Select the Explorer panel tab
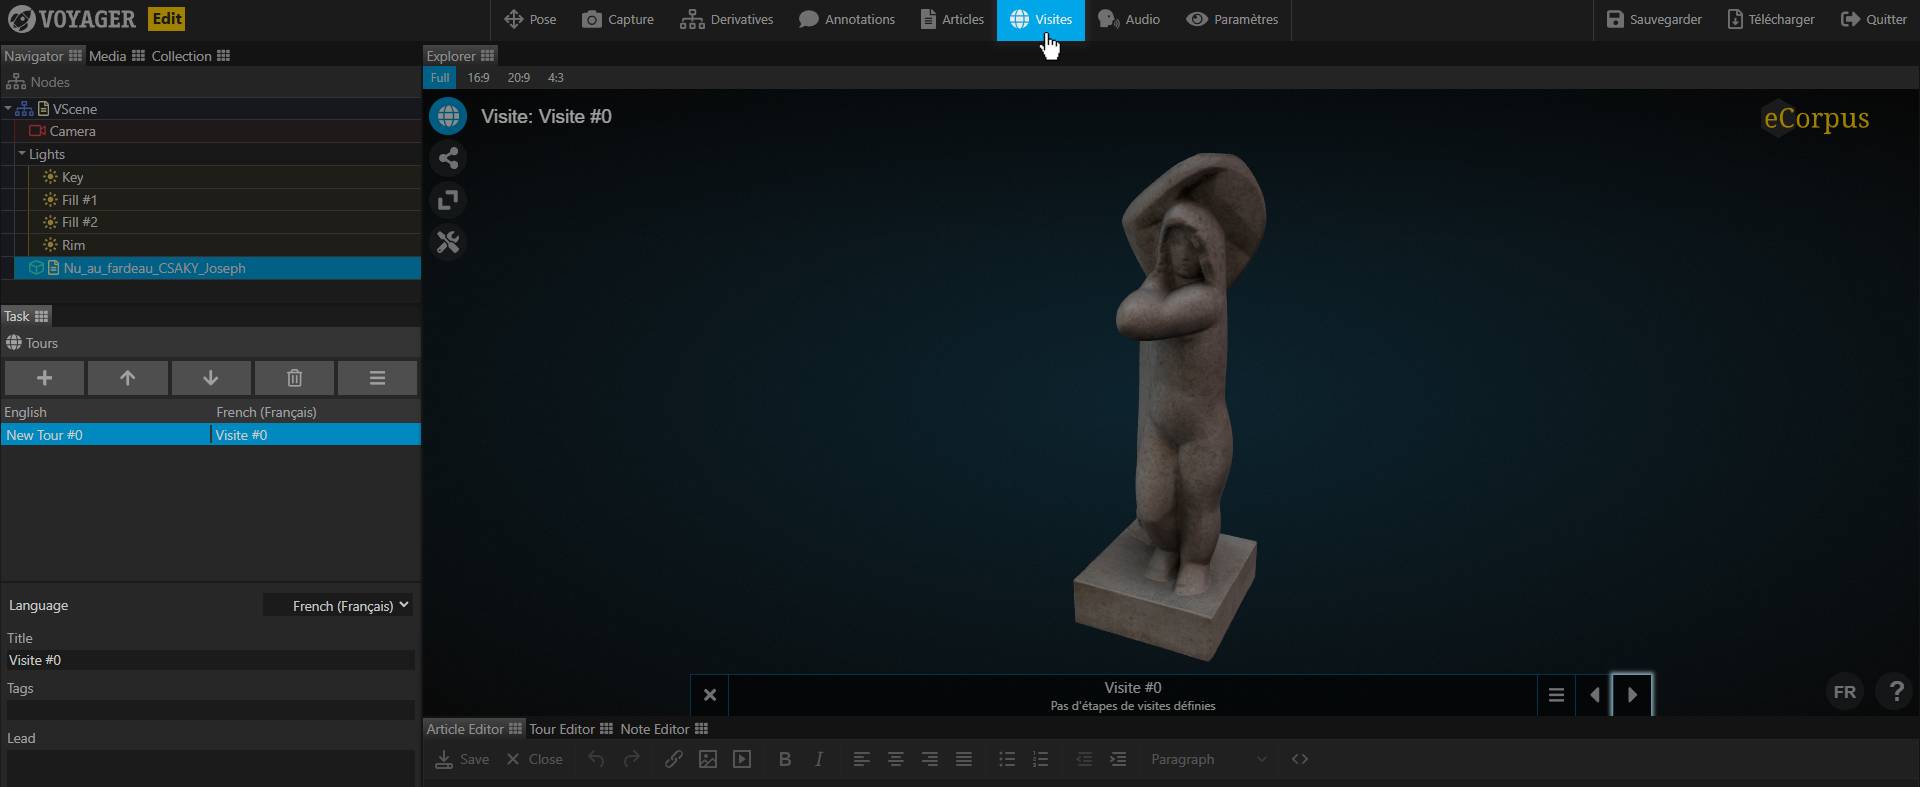Image resolution: width=1920 pixels, height=787 pixels. [x=460, y=56]
